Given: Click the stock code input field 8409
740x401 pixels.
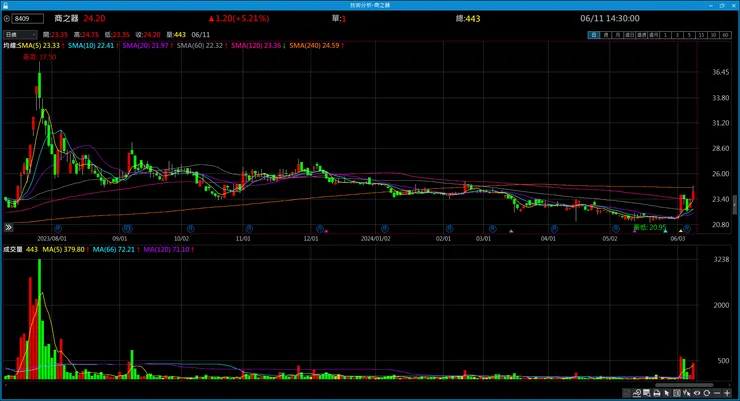Looking at the screenshot, I should 27,18.
